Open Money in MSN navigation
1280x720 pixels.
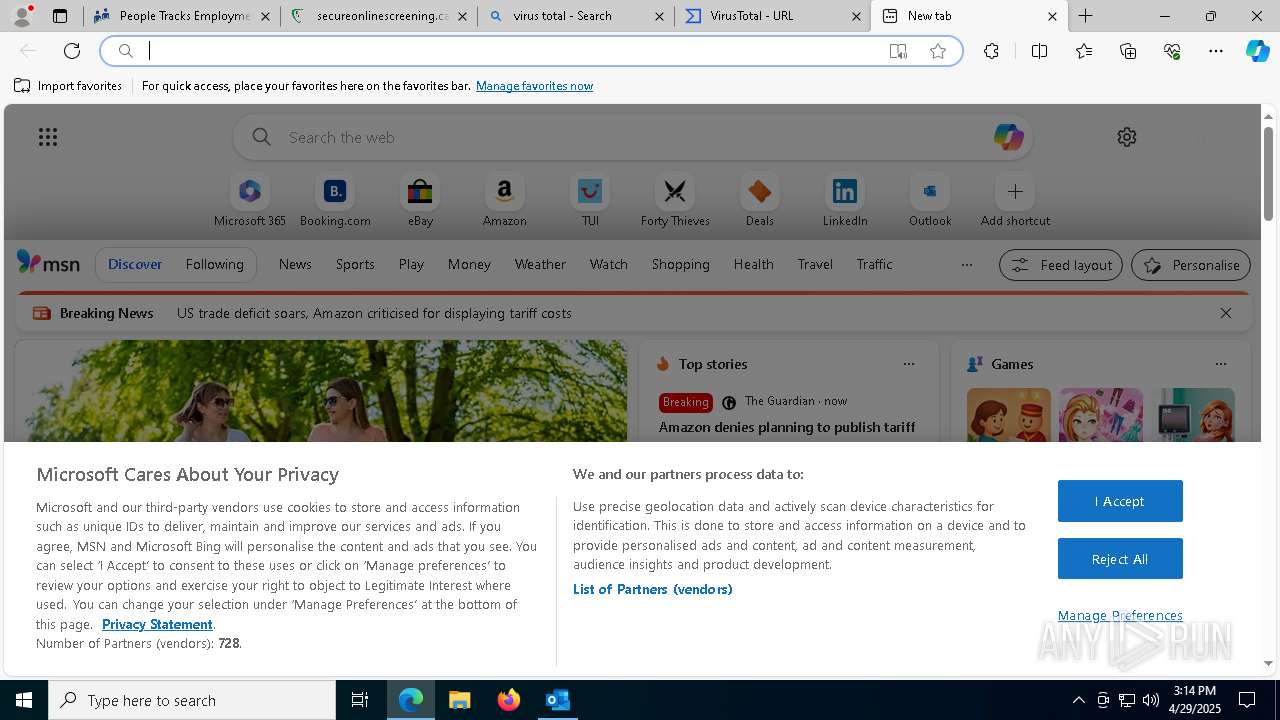coord(469,264)
